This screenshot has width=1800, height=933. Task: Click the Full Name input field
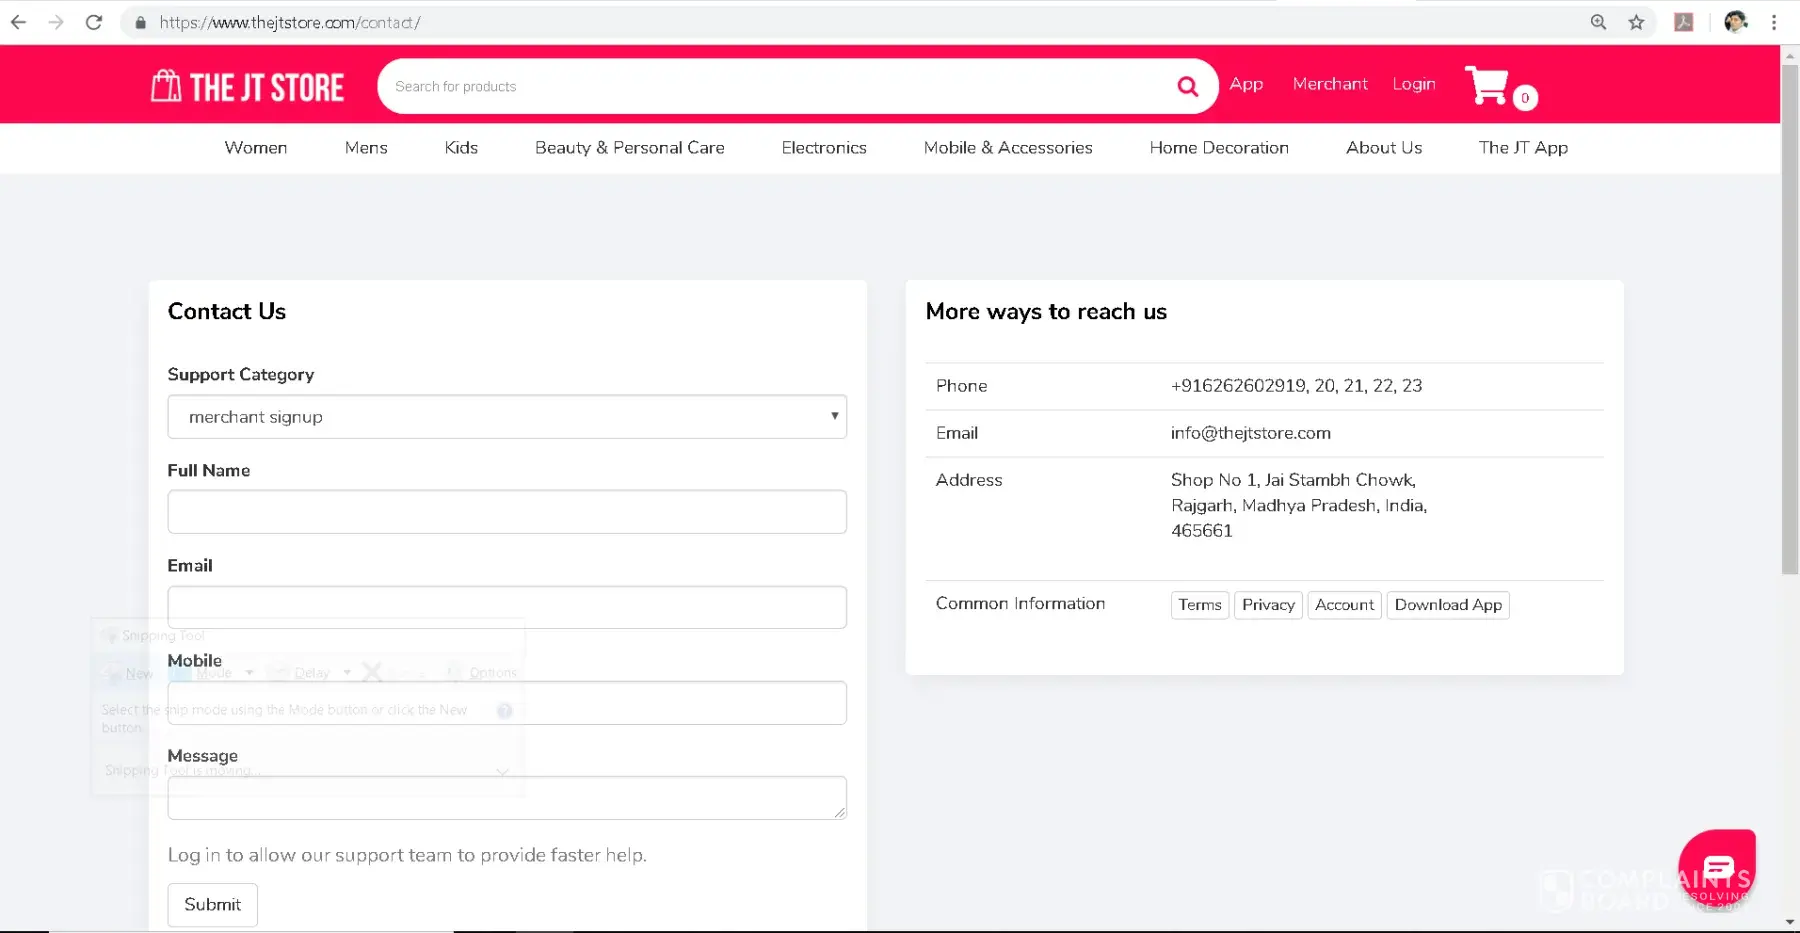tap(507, 512)
